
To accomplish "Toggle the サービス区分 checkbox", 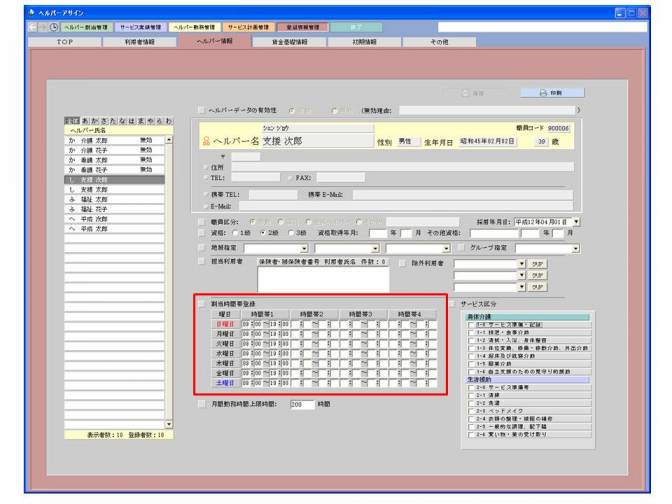I will 454,302.
